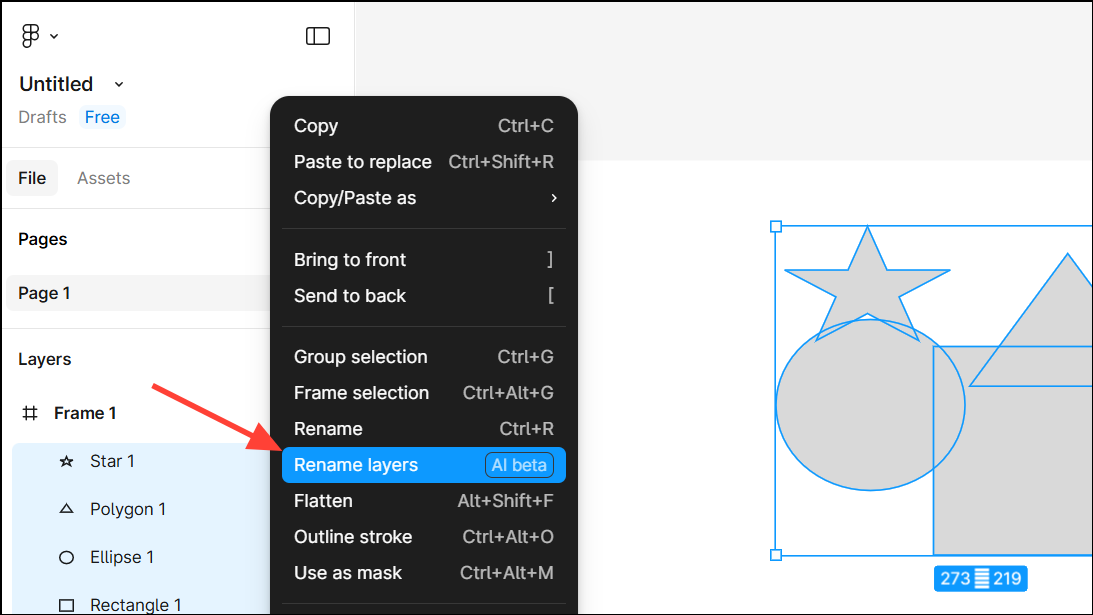Click the Polygon 1 triangle icon

coord(67,509)
